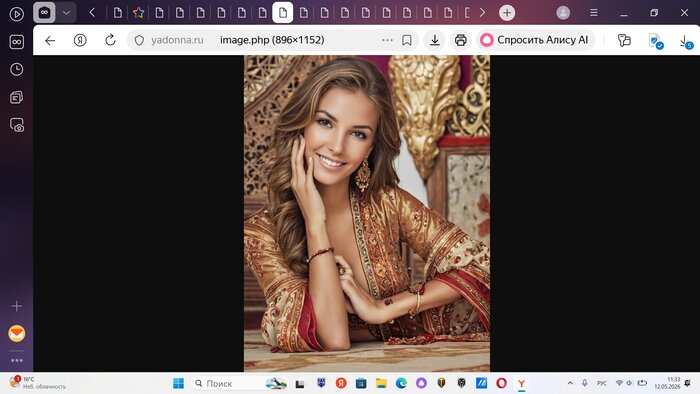Open the infinity icon in the sidebar
The image size is (700, 394).
17,42
